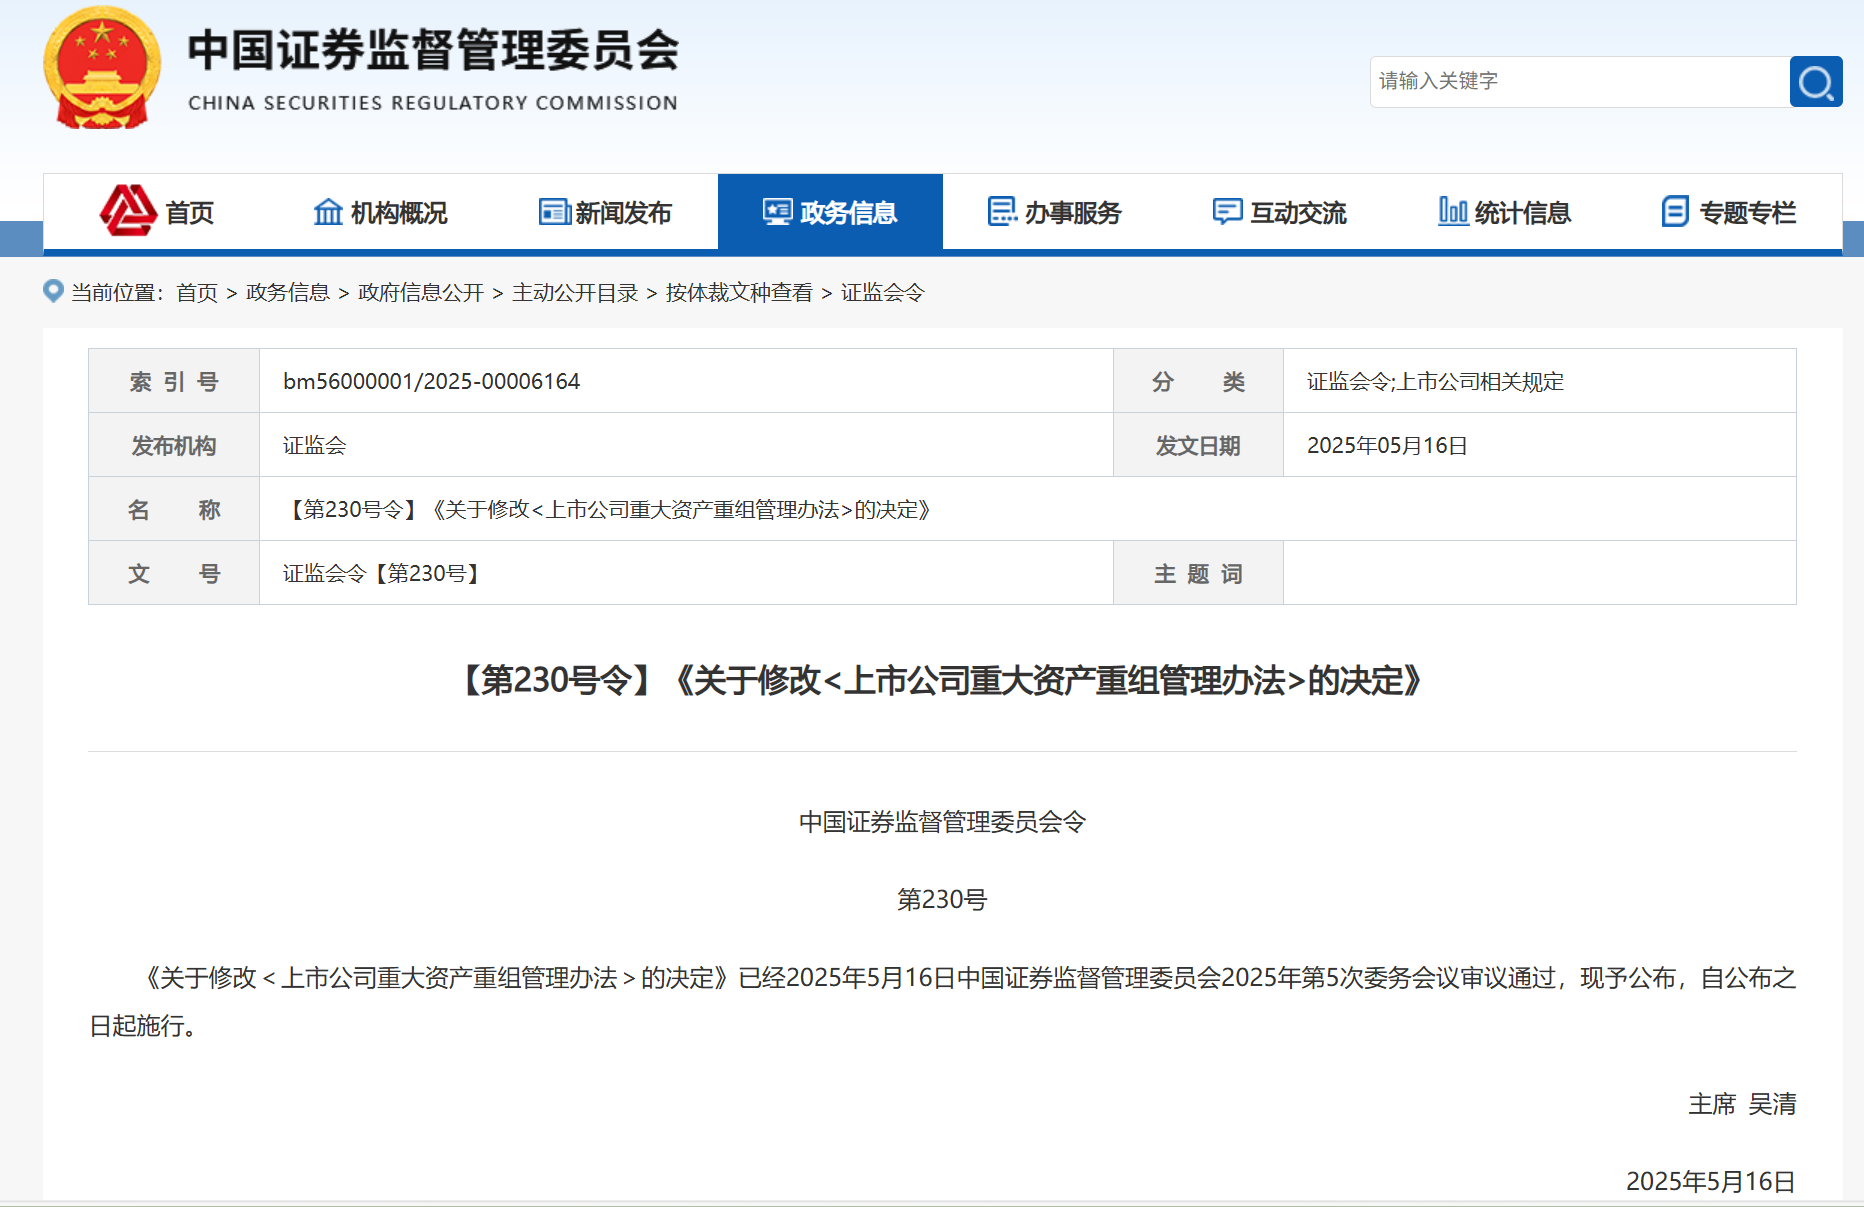Click the document icon for 专题专栏
Screen dimensions: 1864x1207
pyautogui.click(x=1676, y=212)
